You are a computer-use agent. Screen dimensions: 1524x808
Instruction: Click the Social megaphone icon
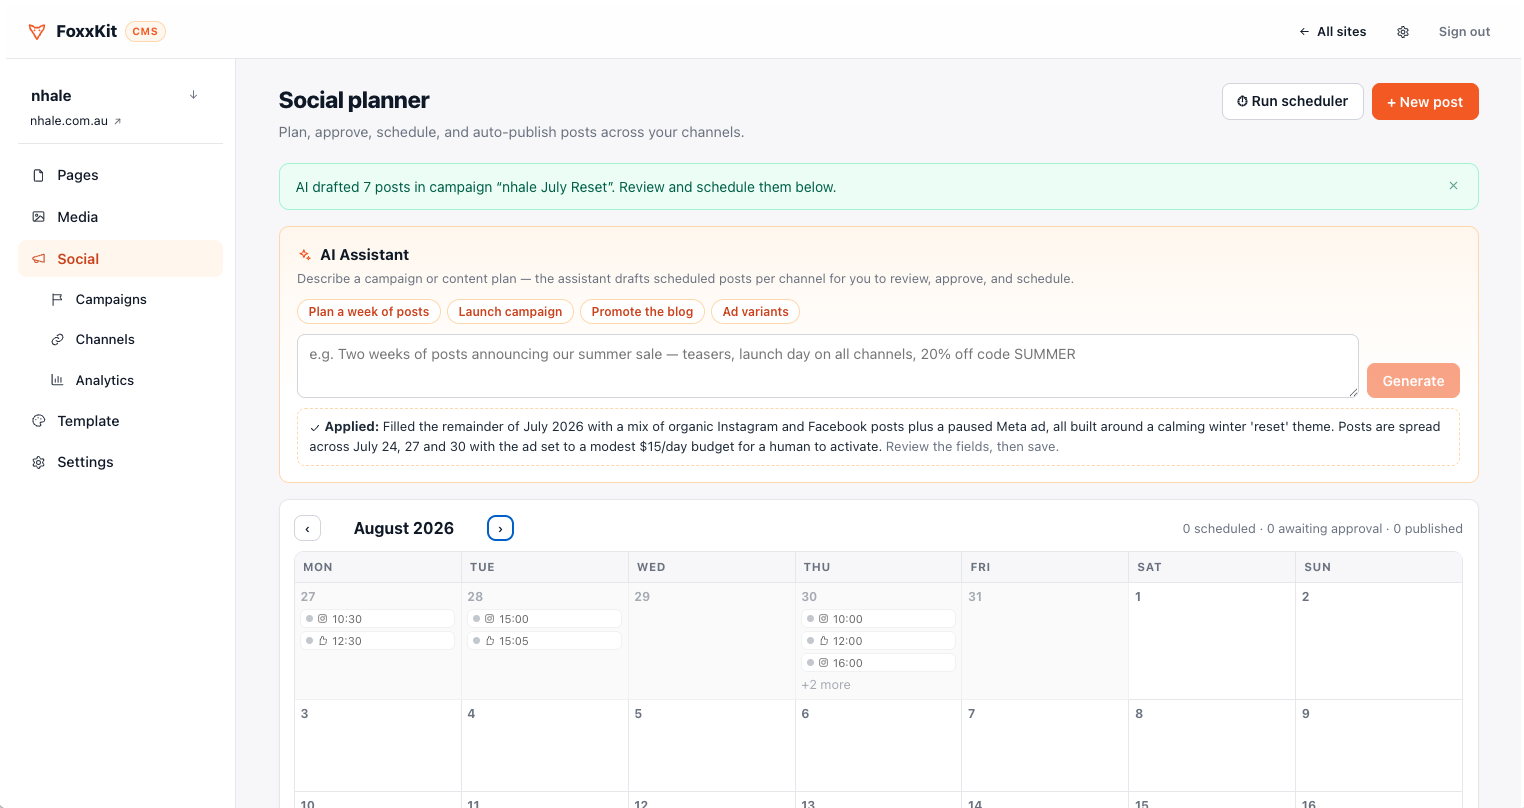click(x=39, y=259)
